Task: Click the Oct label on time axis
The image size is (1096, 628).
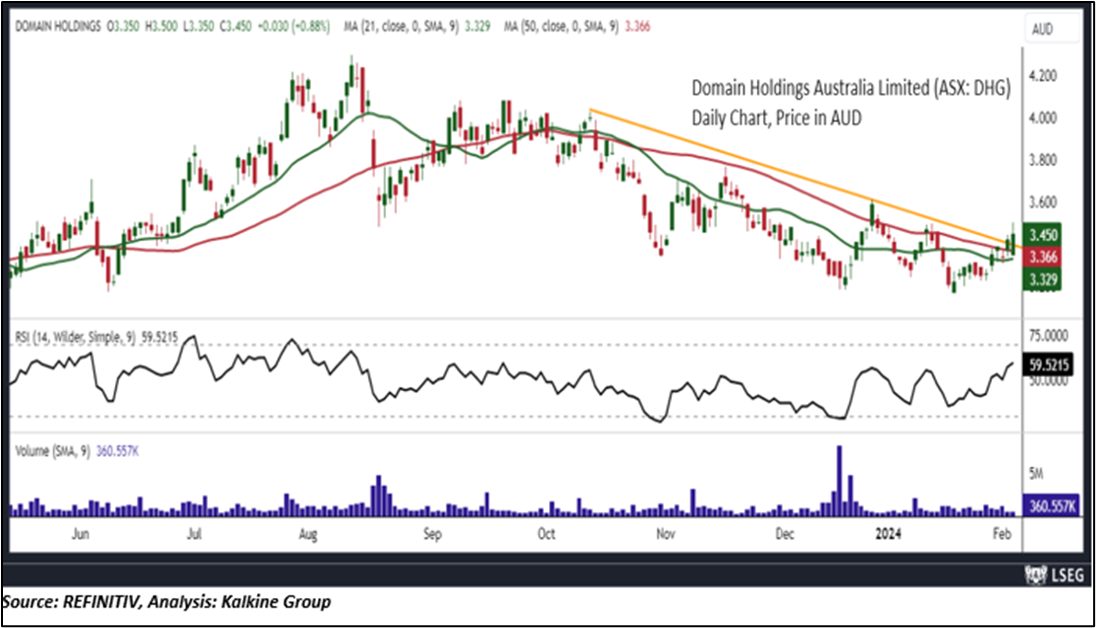Action: (x=546, y=534)
